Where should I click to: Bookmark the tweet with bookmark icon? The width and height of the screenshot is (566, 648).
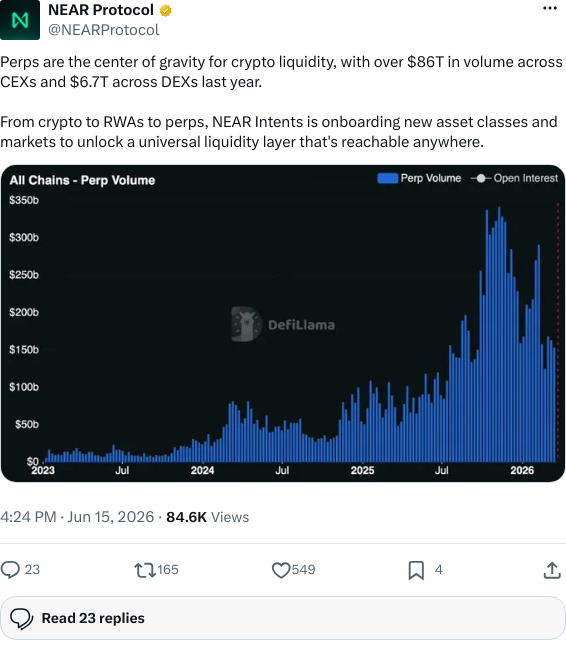(416, 570)
